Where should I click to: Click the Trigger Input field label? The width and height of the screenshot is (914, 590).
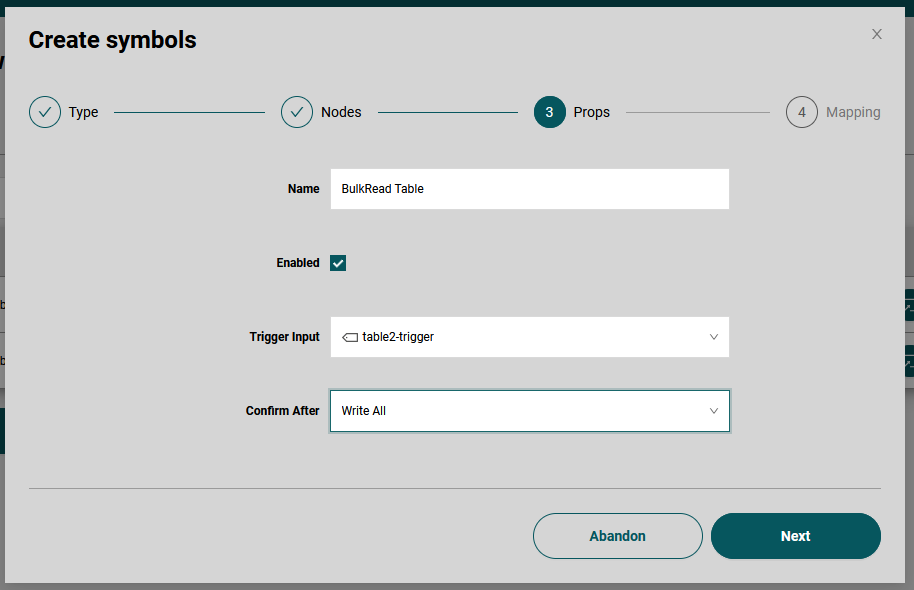point(284,337)
